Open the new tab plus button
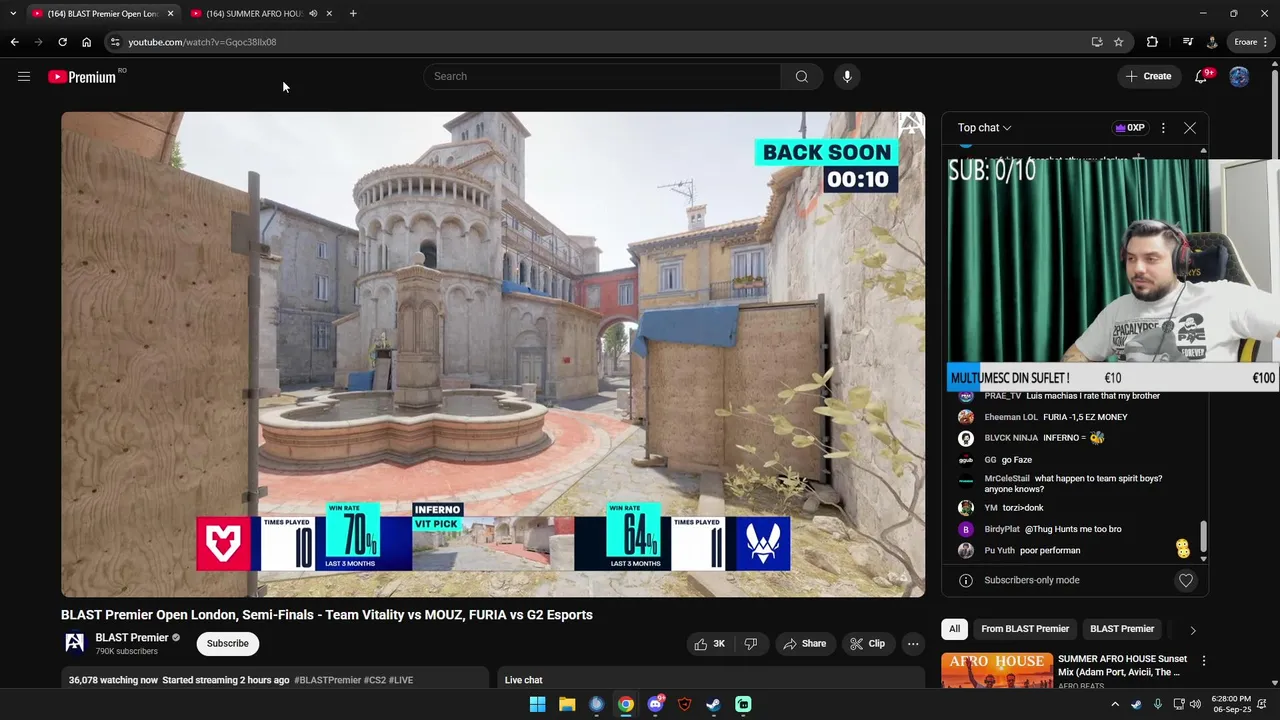Image resolution: width=1280 pixels, height=720 pixels. [x=353, y=13]
